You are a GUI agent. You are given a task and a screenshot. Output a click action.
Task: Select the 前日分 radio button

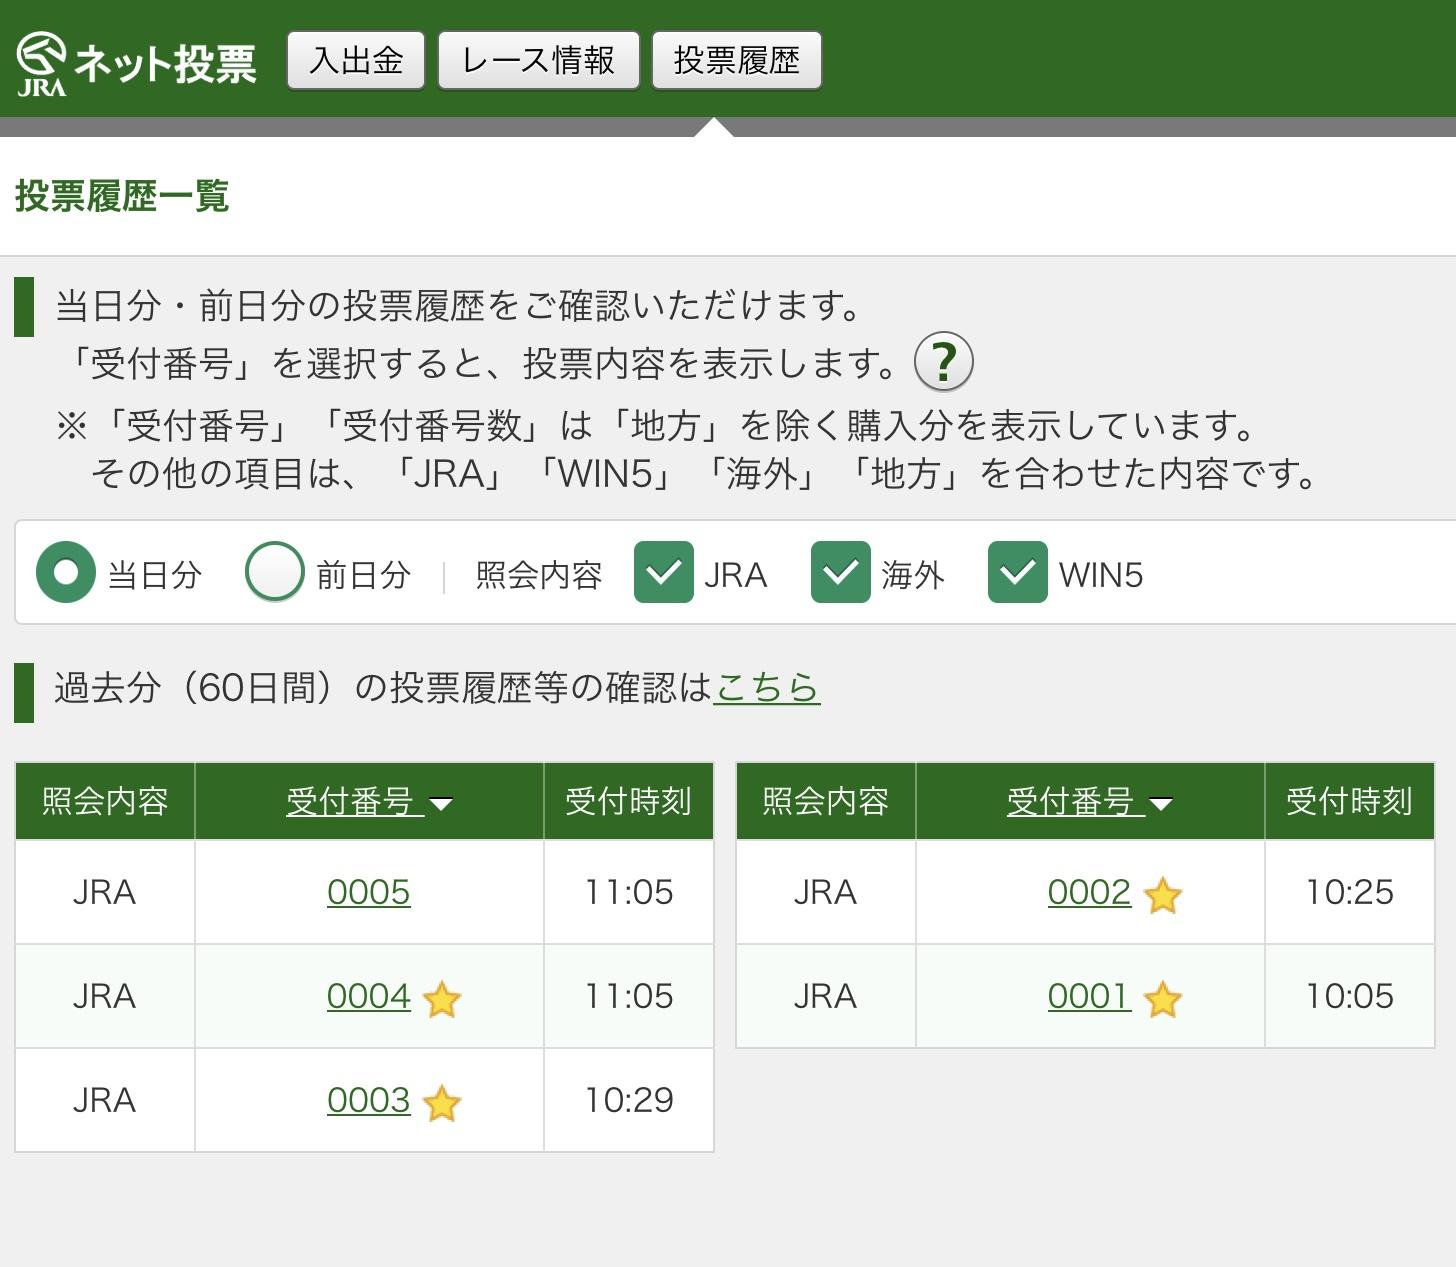click(x=274, y=572)
